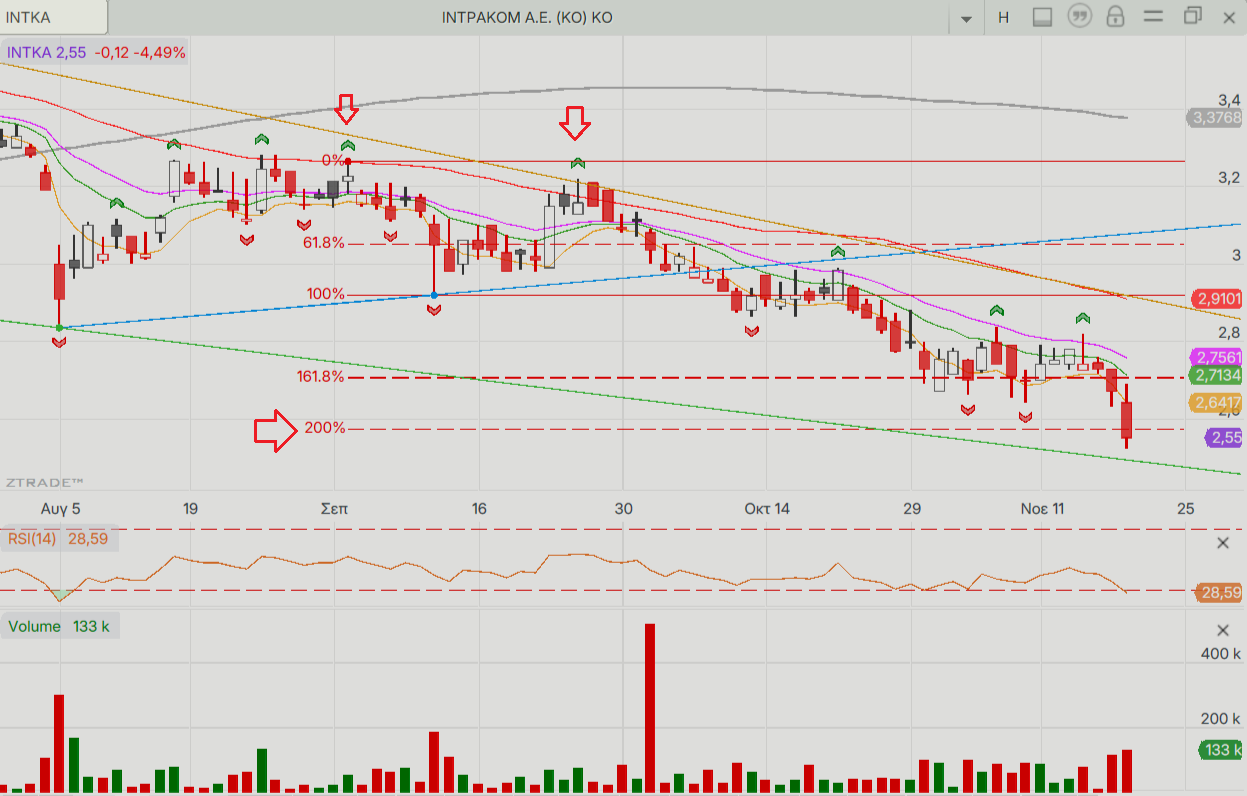
Task: Click the H timeframe button
Action: coord(1003,17)
